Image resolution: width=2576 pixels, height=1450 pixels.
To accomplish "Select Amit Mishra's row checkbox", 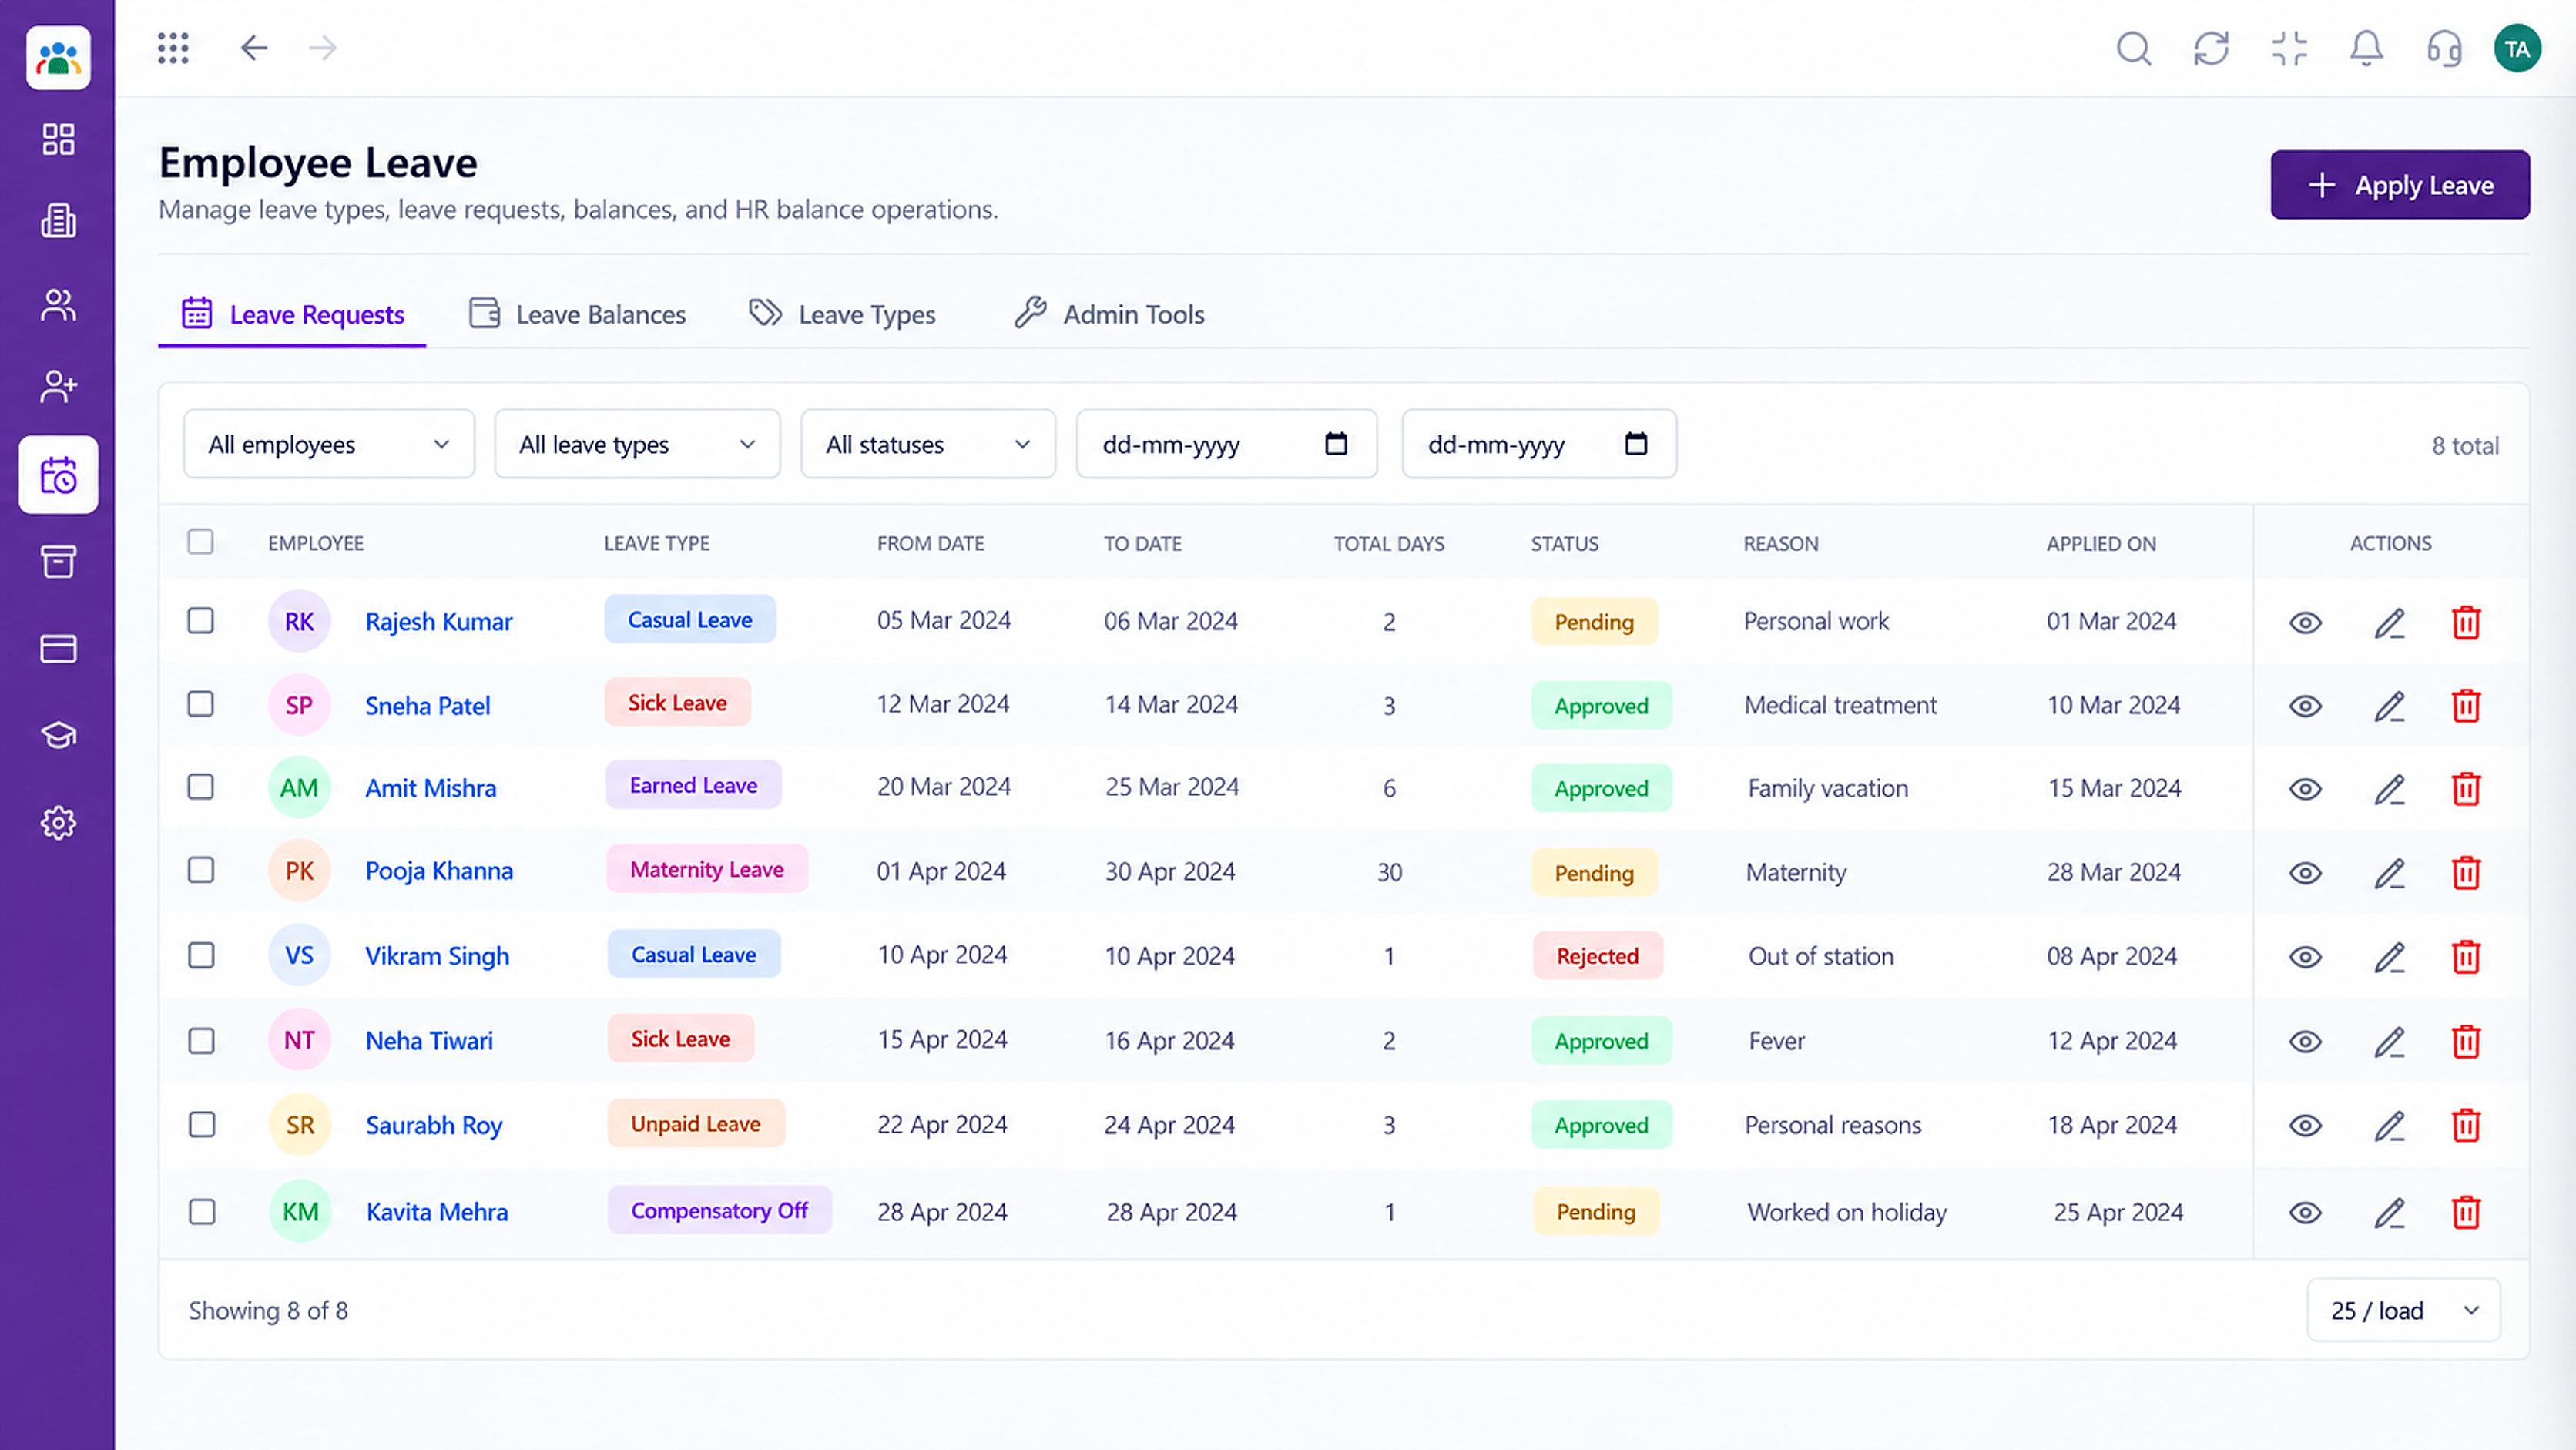I will click(201, 787).
